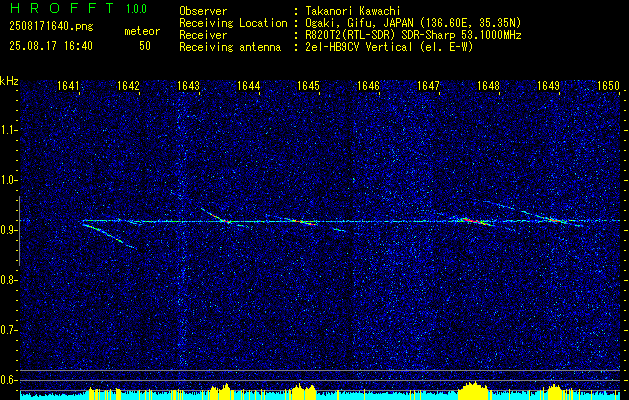The image size is (629, 400).
Task: Click frequency label 0.9
Action: [8, 230]
